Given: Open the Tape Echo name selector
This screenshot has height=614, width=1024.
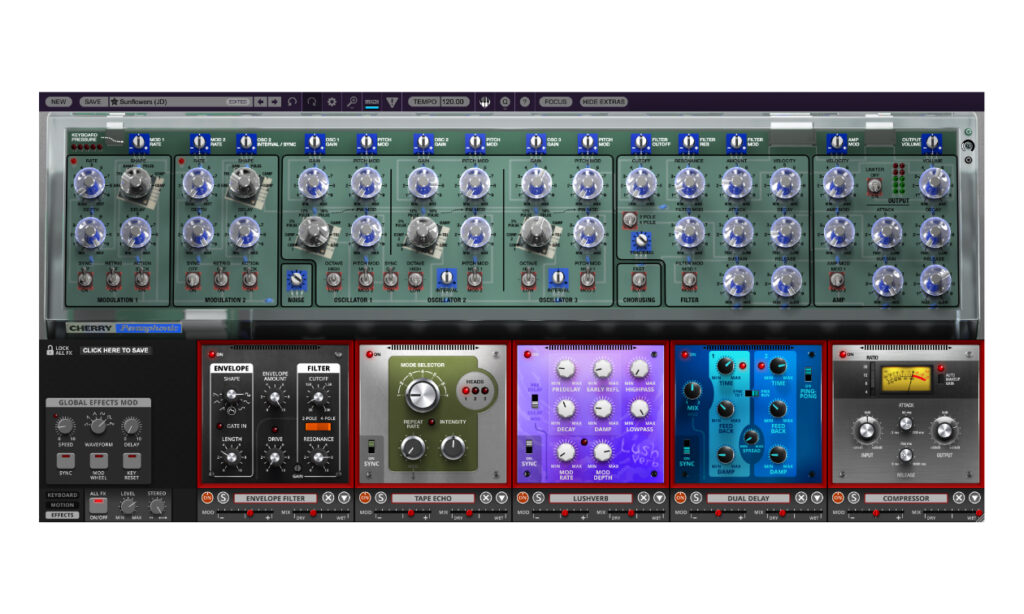Looking at the screenshot, I should click(x=432, y=498).
